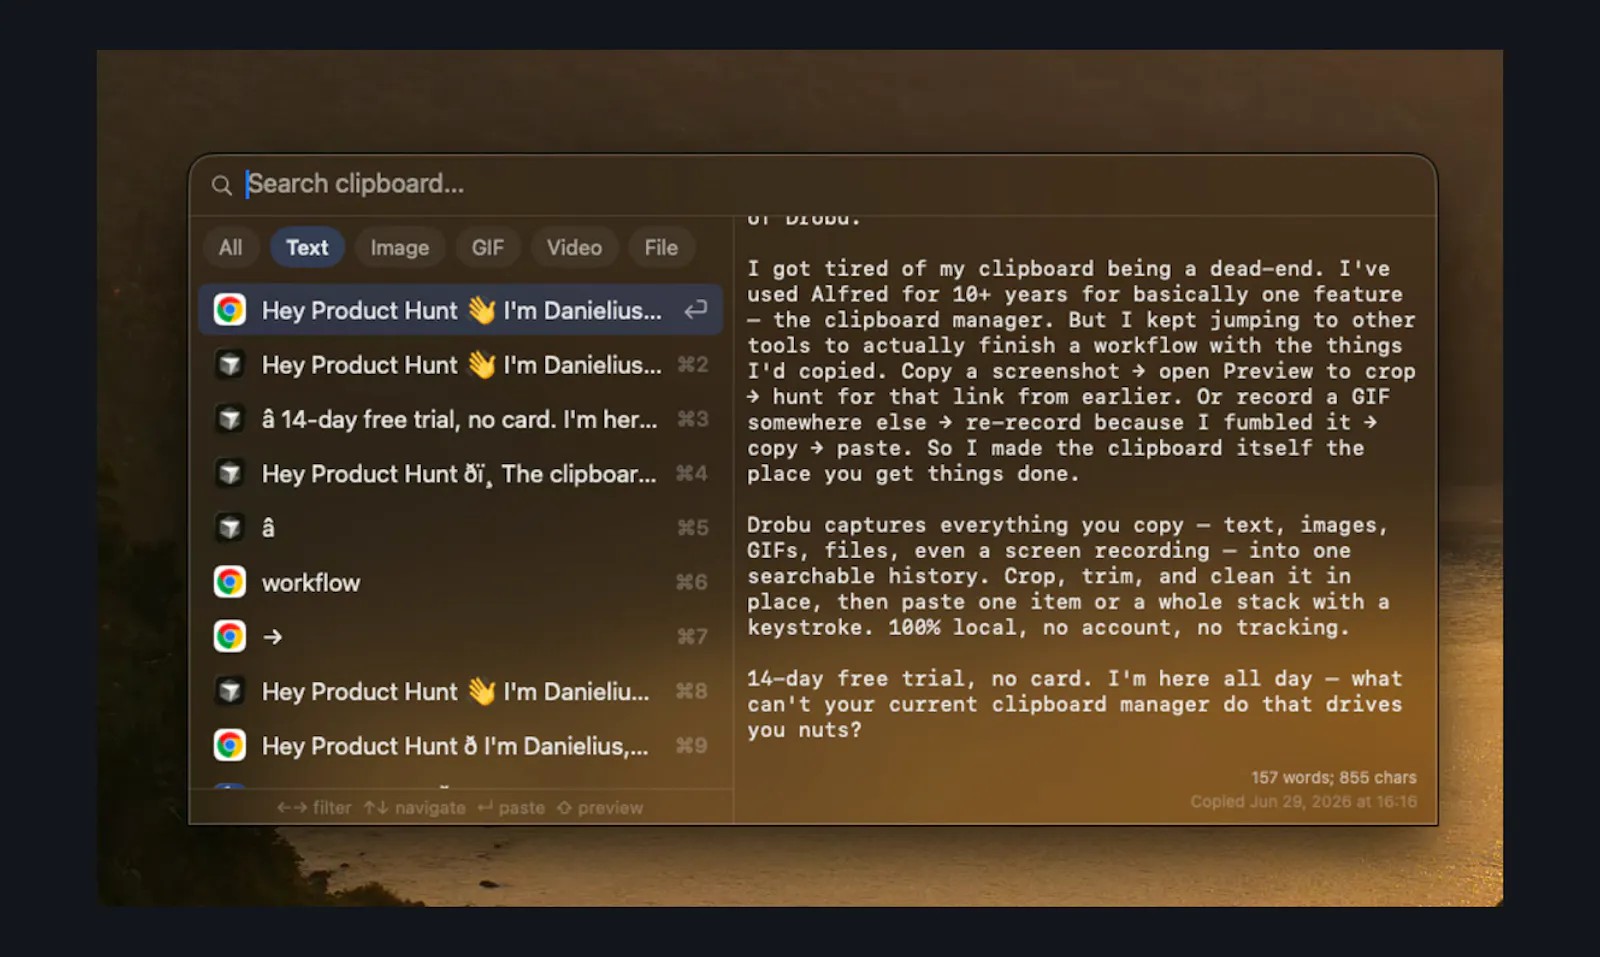Image resolution: width=1600 pixels, height=957 pixels.
Task: Select the 14-day free trial clipboard entry
Action: [x=461, y=419]
